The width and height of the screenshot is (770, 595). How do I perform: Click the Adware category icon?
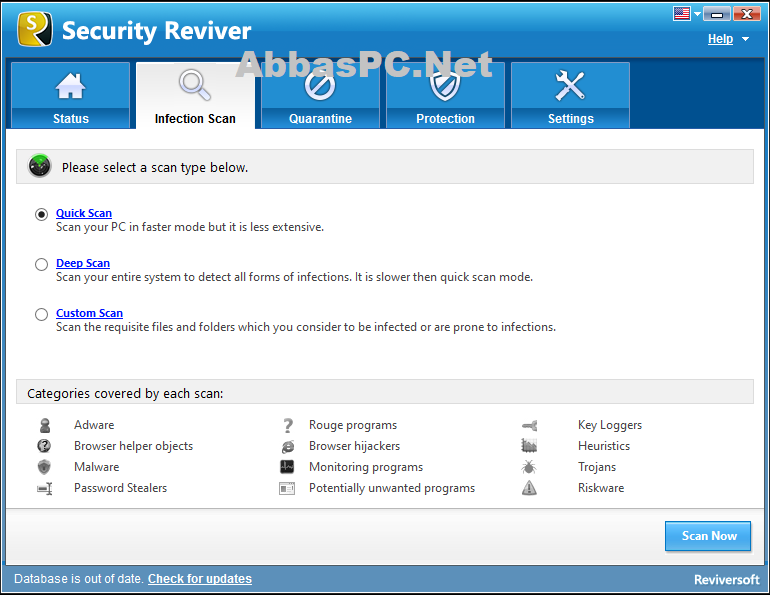tap(45, 425)
